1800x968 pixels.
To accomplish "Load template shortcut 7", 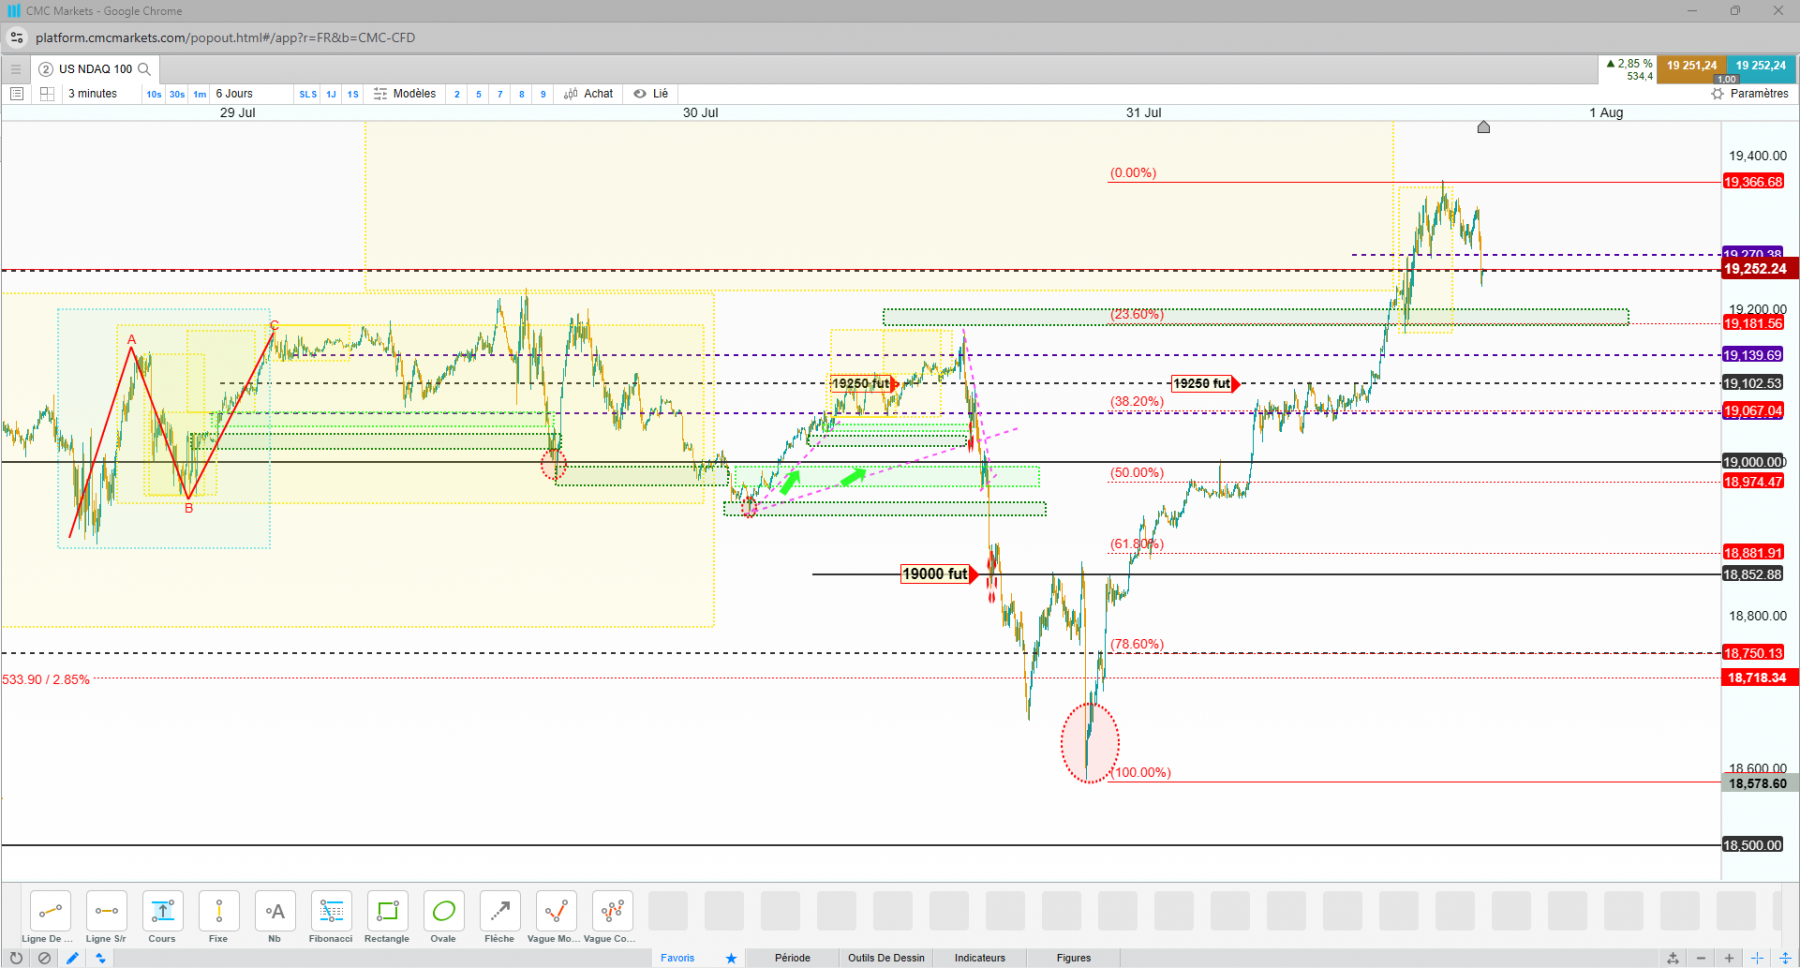I will (x=500, y=94).
